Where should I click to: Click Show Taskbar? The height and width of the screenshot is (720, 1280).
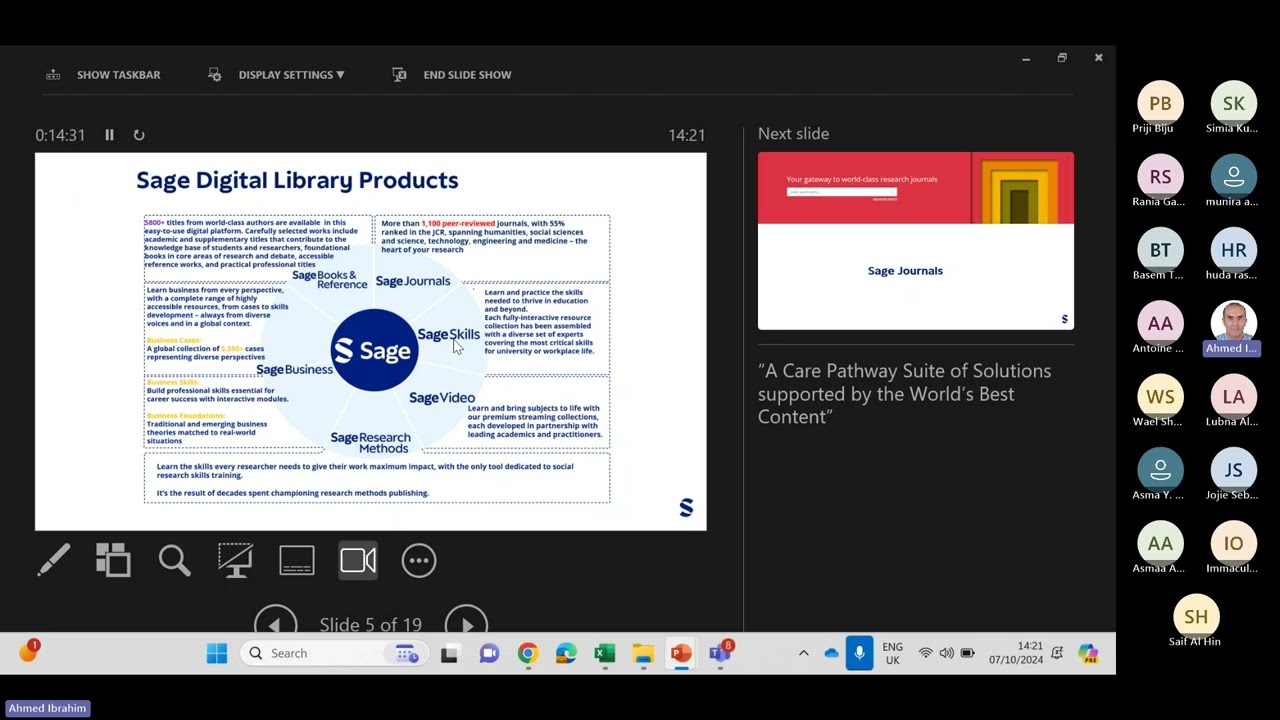pyautogui.click(x=103, y=75)
